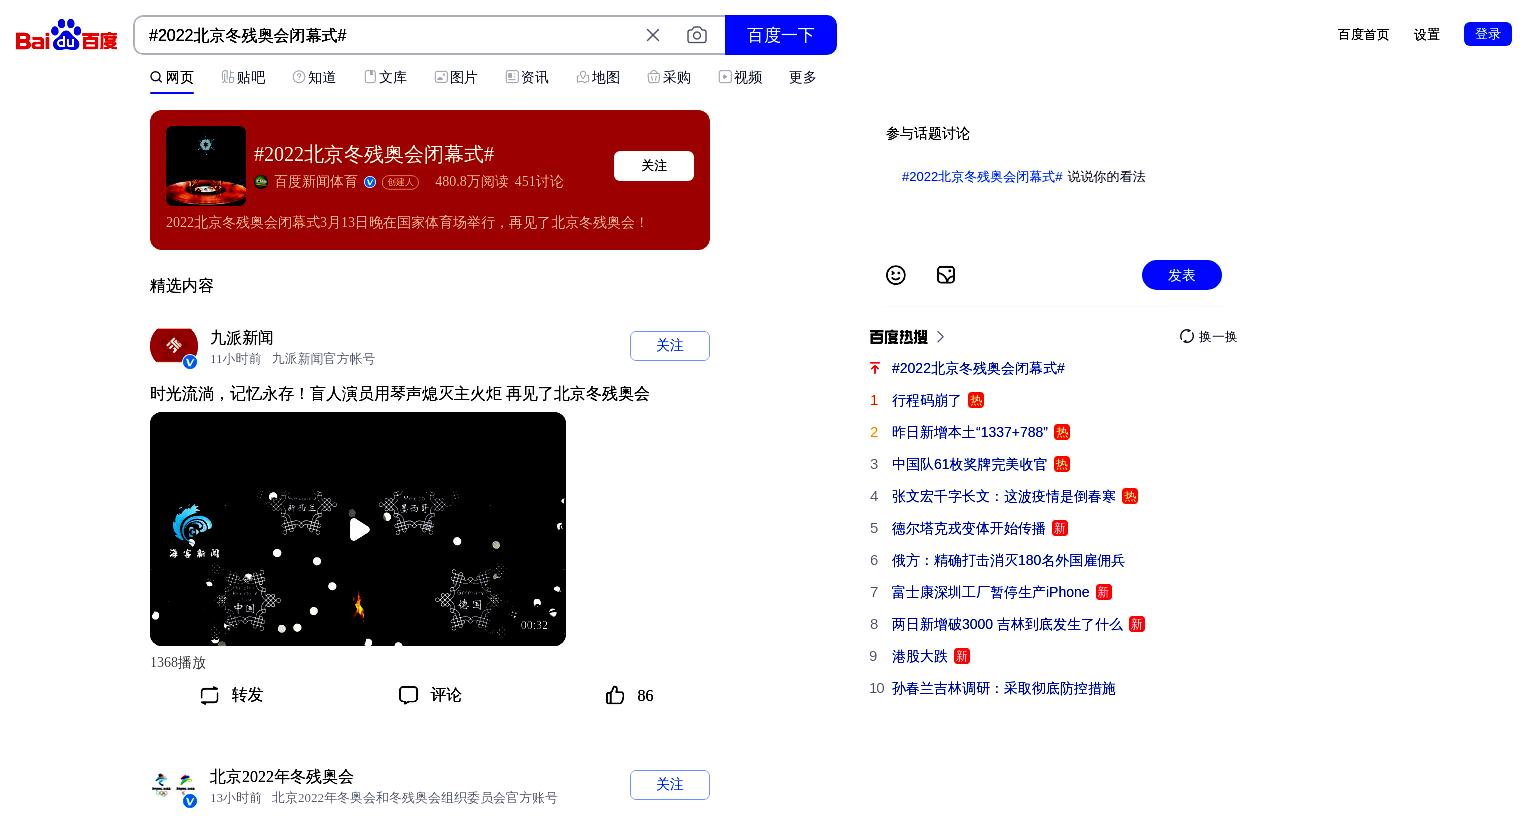
Task: Go to the 资讯 tab
Action: (x=527, y=77)
